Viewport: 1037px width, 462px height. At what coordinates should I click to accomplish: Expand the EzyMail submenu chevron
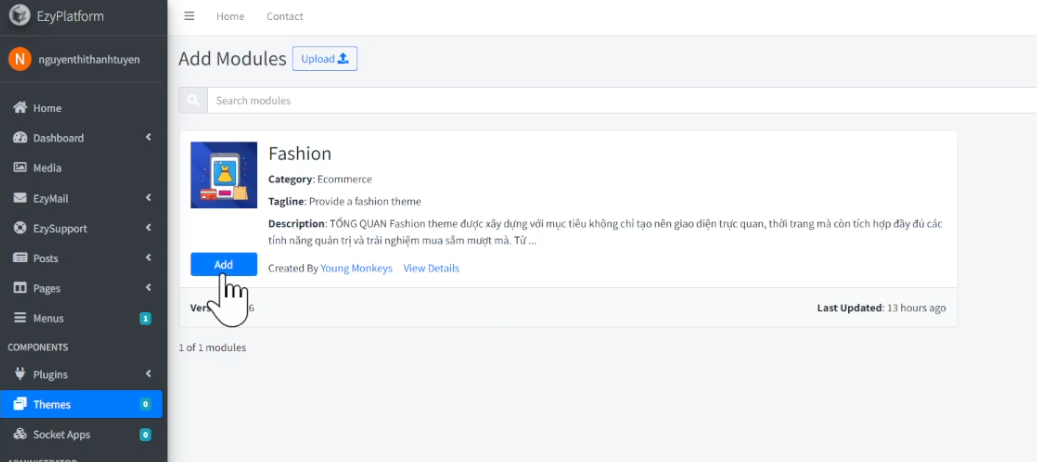[x=148, y=198]
